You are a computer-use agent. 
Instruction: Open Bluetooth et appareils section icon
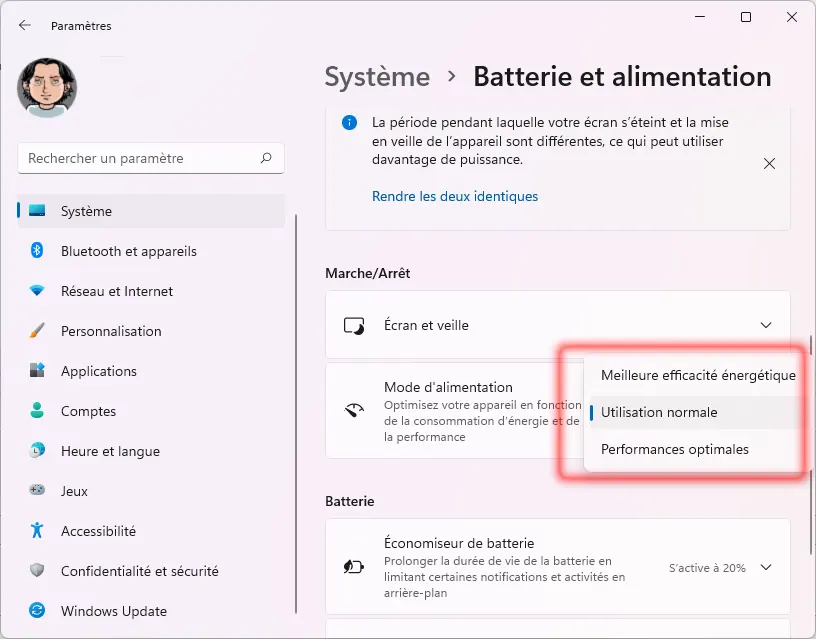coord(37,251)
